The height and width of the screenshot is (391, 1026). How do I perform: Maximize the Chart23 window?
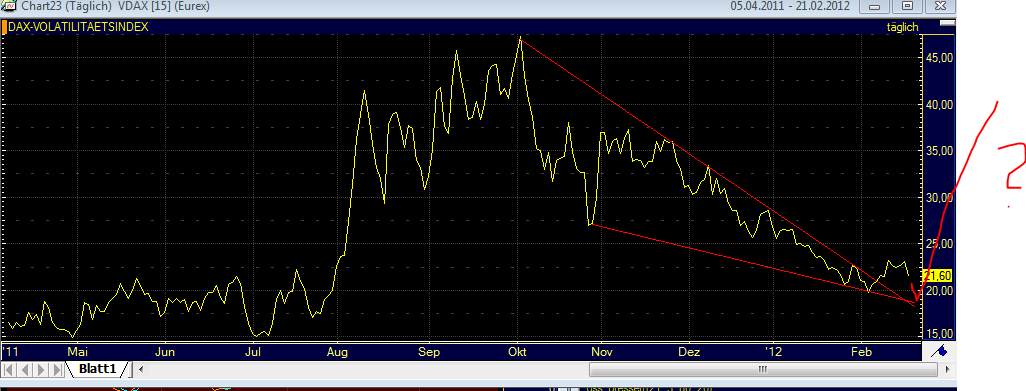tap(908, 6)
